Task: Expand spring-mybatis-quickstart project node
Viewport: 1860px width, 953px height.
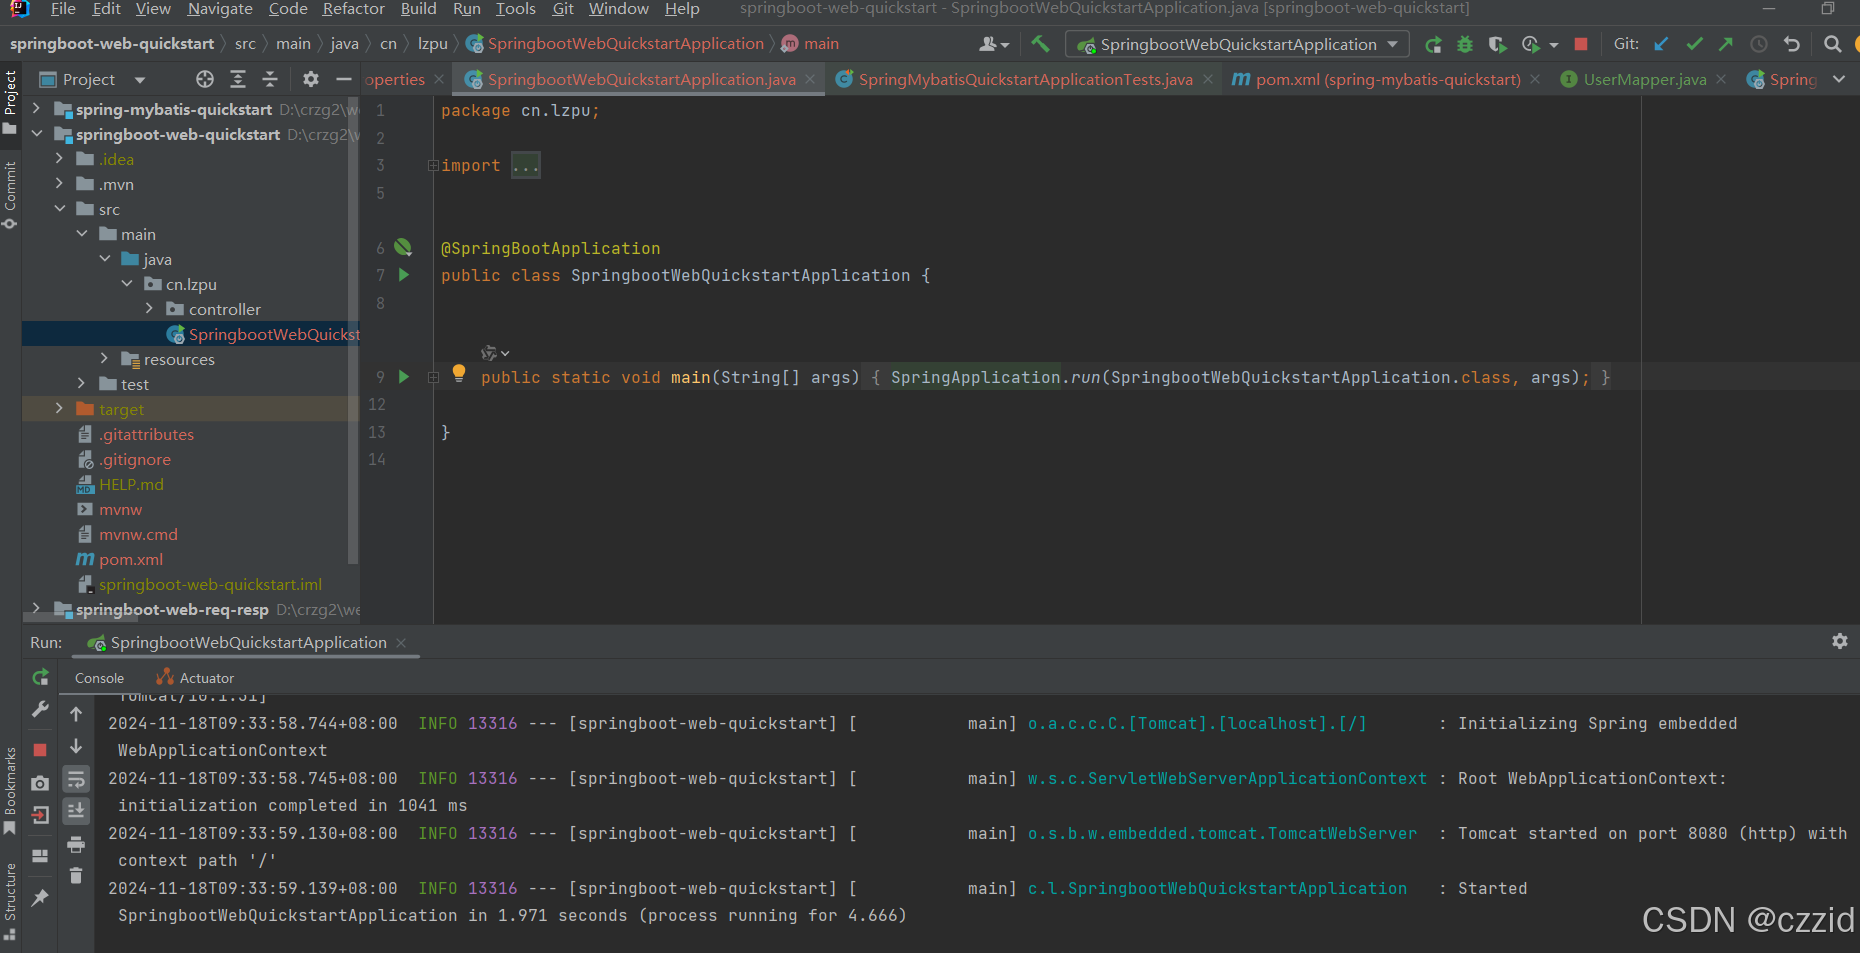Action: [37, 109]
